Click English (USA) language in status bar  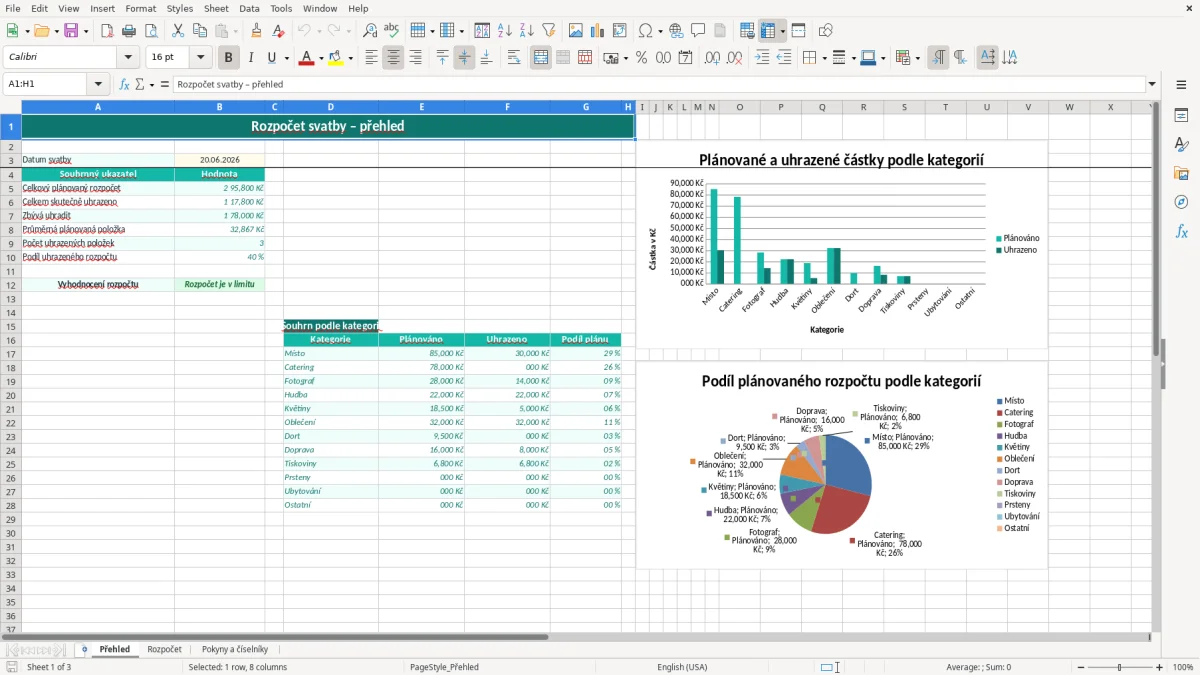point(682,667)
